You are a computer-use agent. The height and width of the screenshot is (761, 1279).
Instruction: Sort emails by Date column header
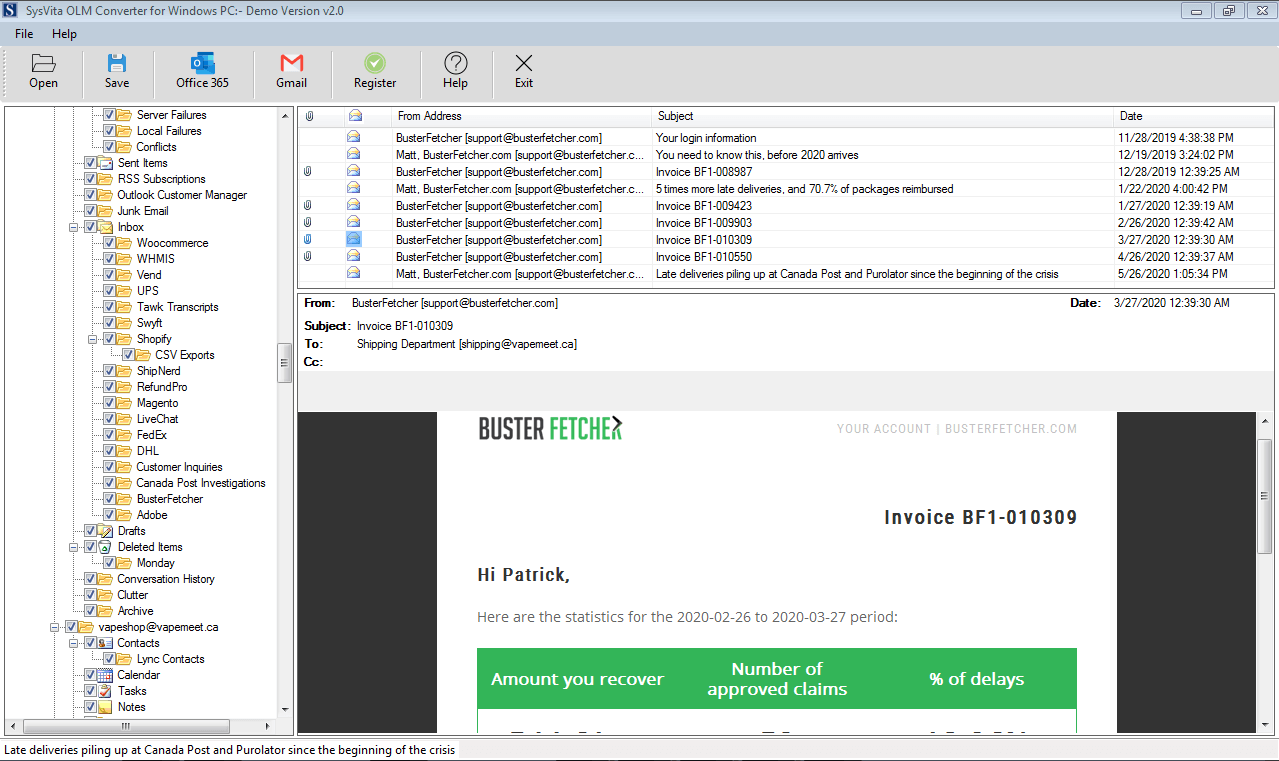click(x=1194, y=116)
